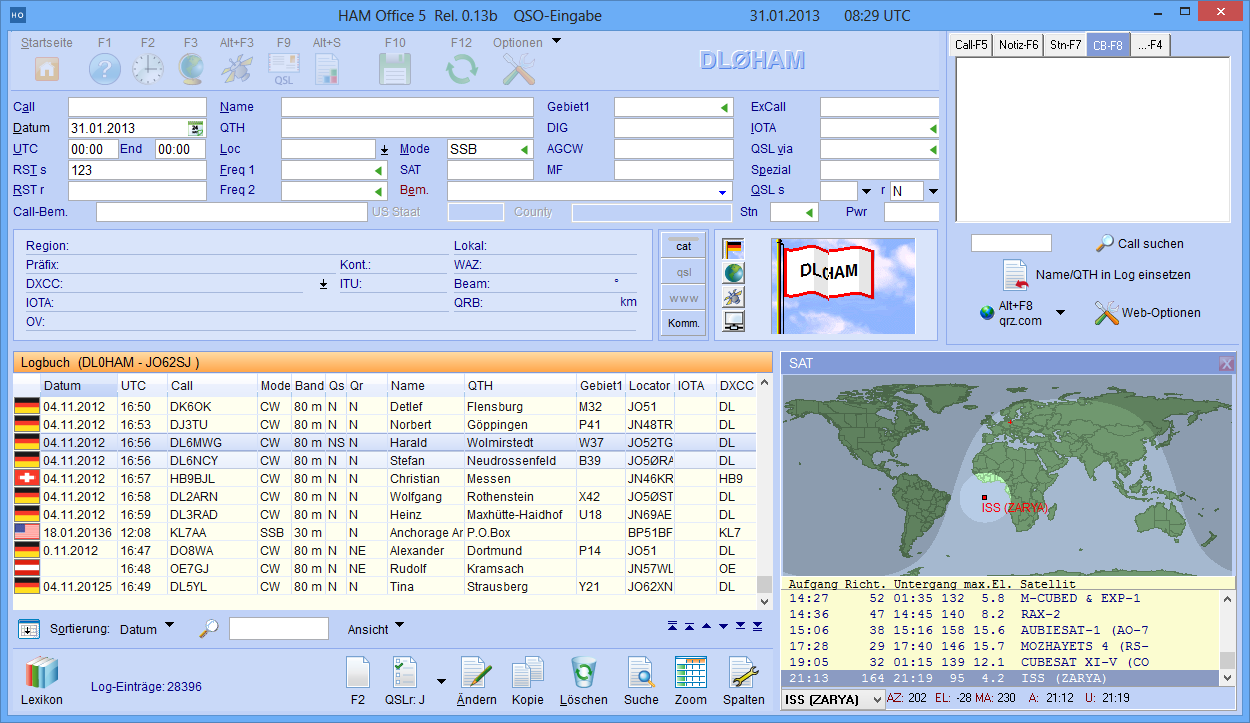Copy the entry with Kopie icon
1250x723 pixels.
[527, 672]
